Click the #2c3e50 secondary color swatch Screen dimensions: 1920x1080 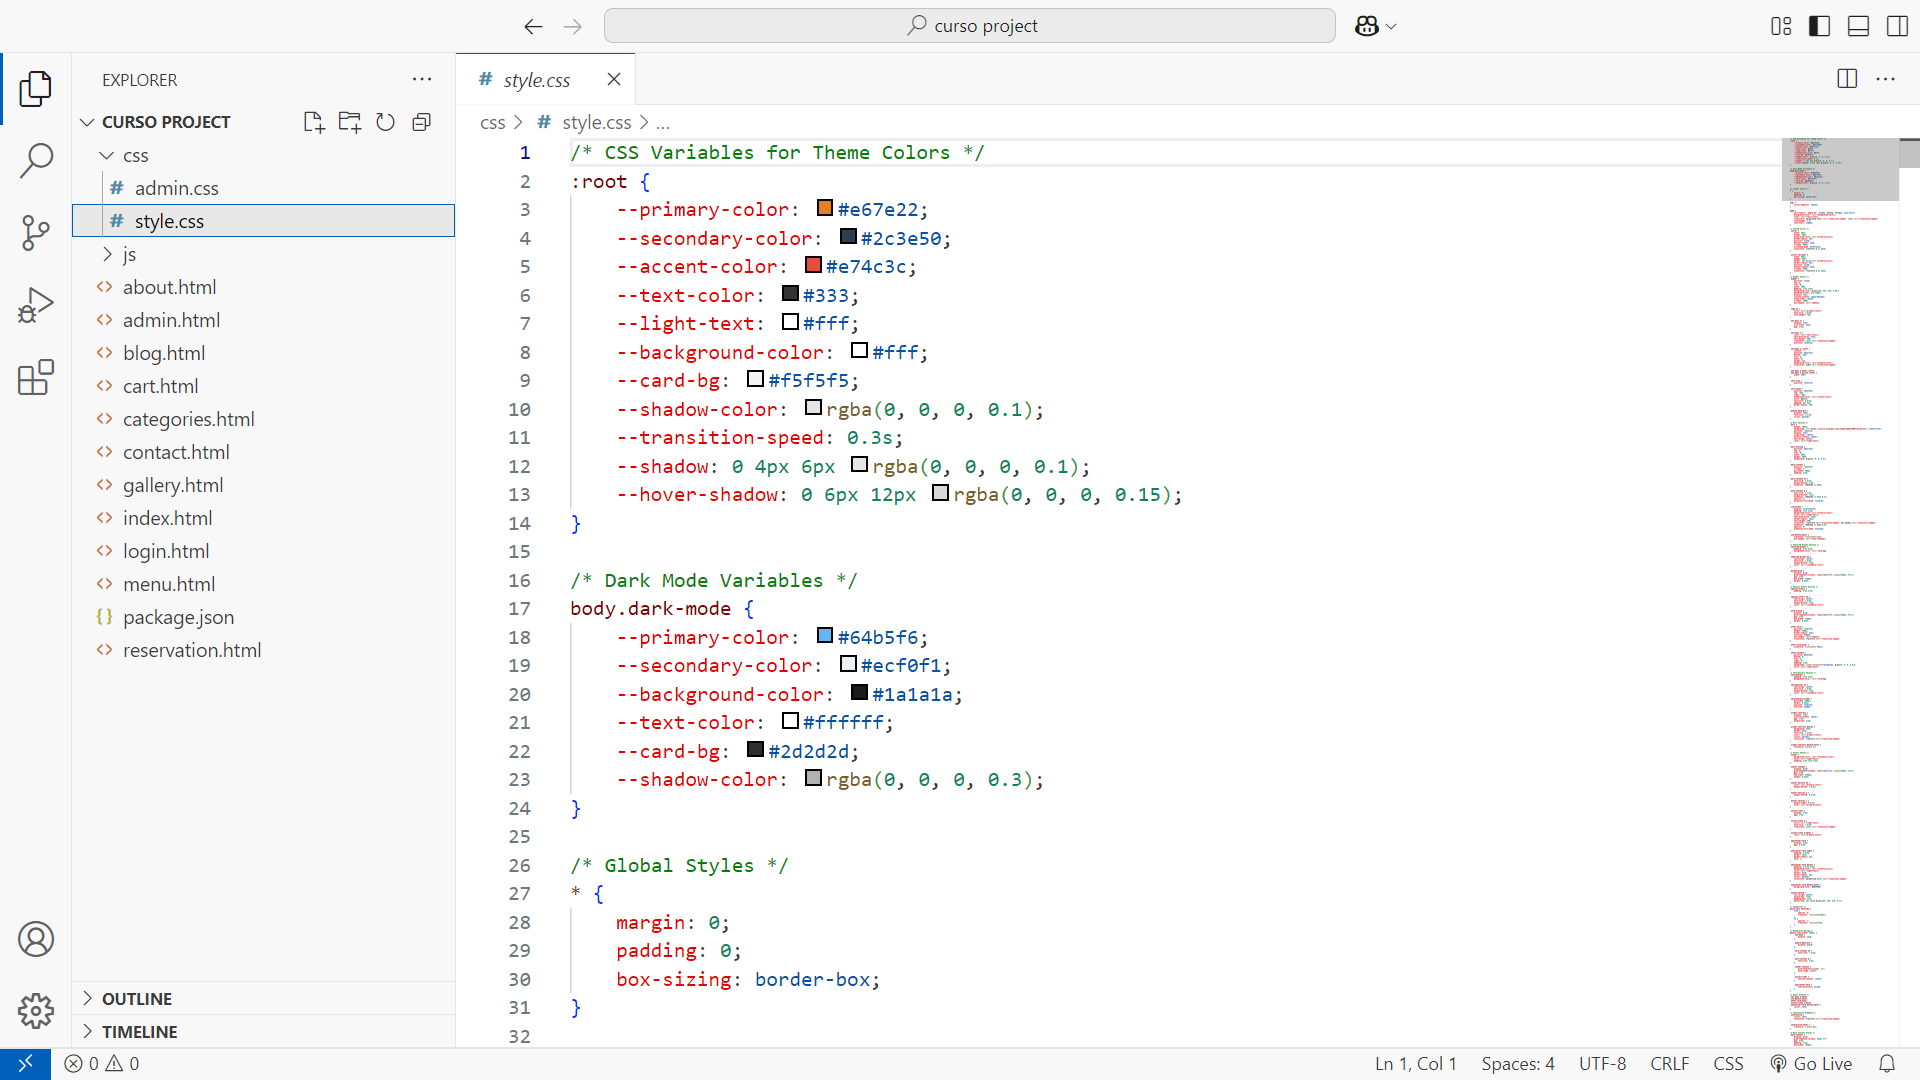coord(848,237)
